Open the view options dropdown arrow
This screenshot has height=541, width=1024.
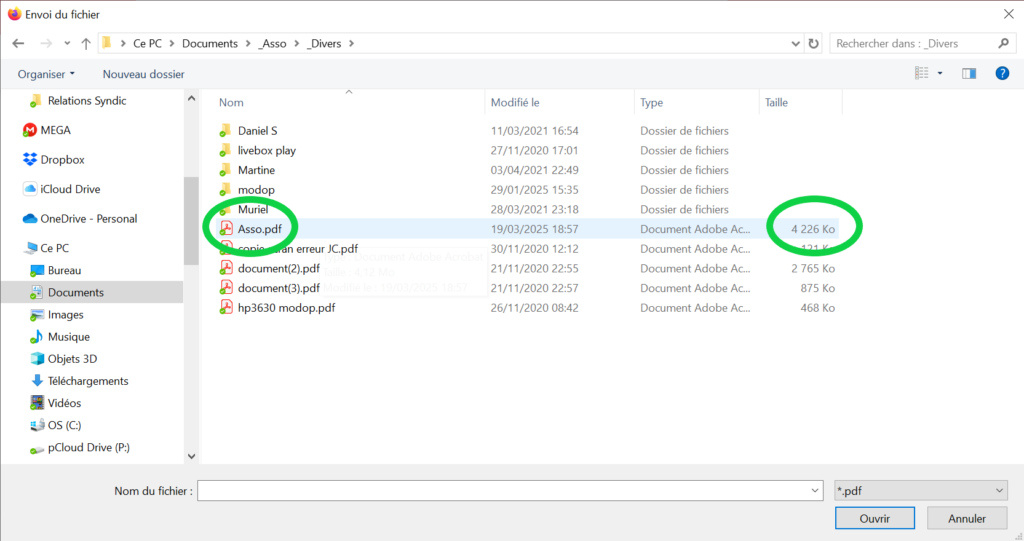point(940,73)
